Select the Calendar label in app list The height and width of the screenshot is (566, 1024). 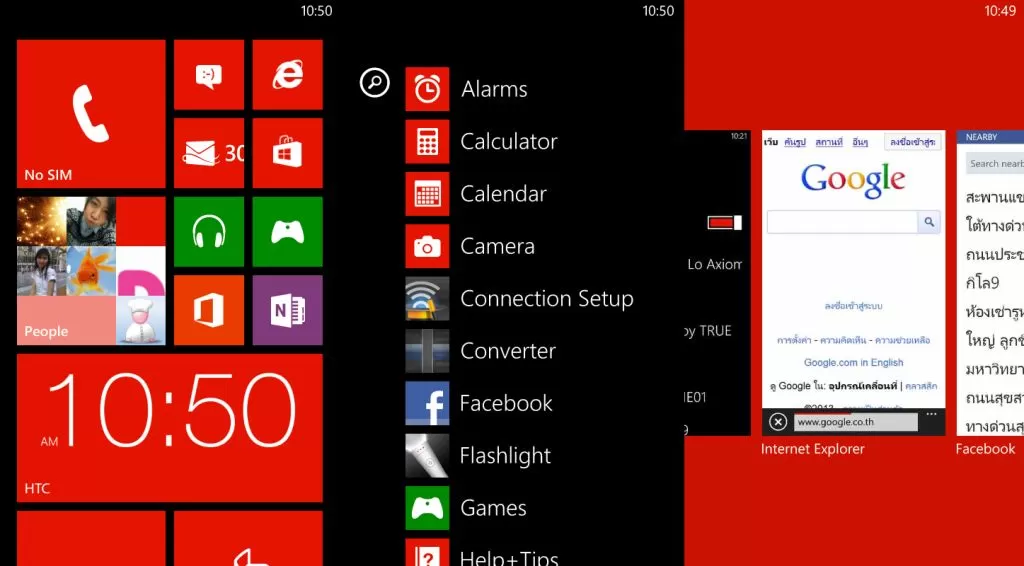point(504,194)
